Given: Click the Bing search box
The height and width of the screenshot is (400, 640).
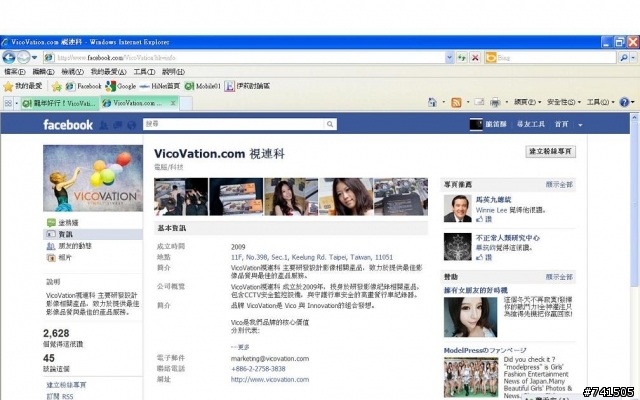Looking at the screenshot, I should tap(555, 58).
